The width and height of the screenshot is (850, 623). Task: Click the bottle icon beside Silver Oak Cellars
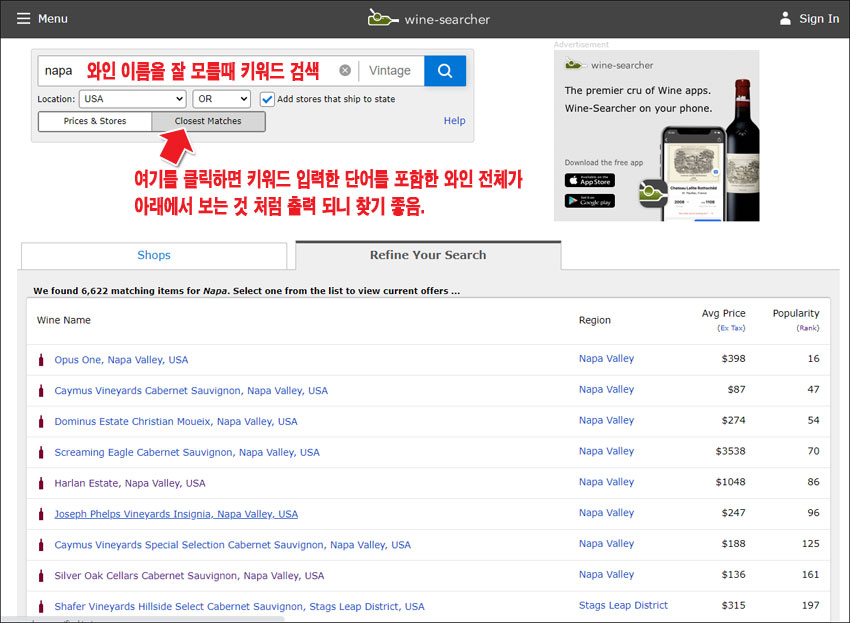(x=41, y=576)
